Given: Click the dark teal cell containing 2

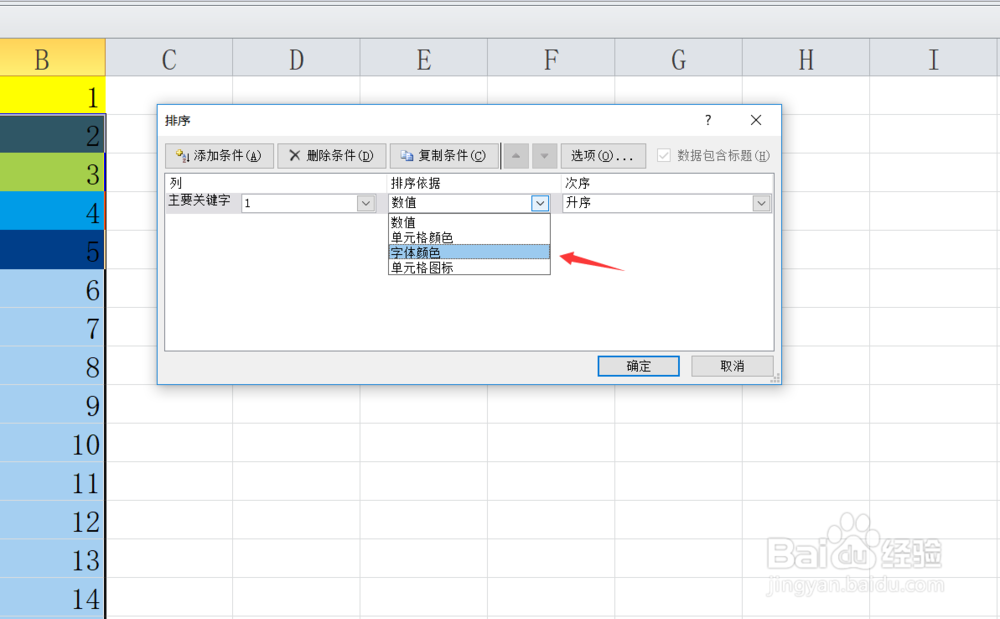Looking at the screenshot, I should (x=52, y=135).
